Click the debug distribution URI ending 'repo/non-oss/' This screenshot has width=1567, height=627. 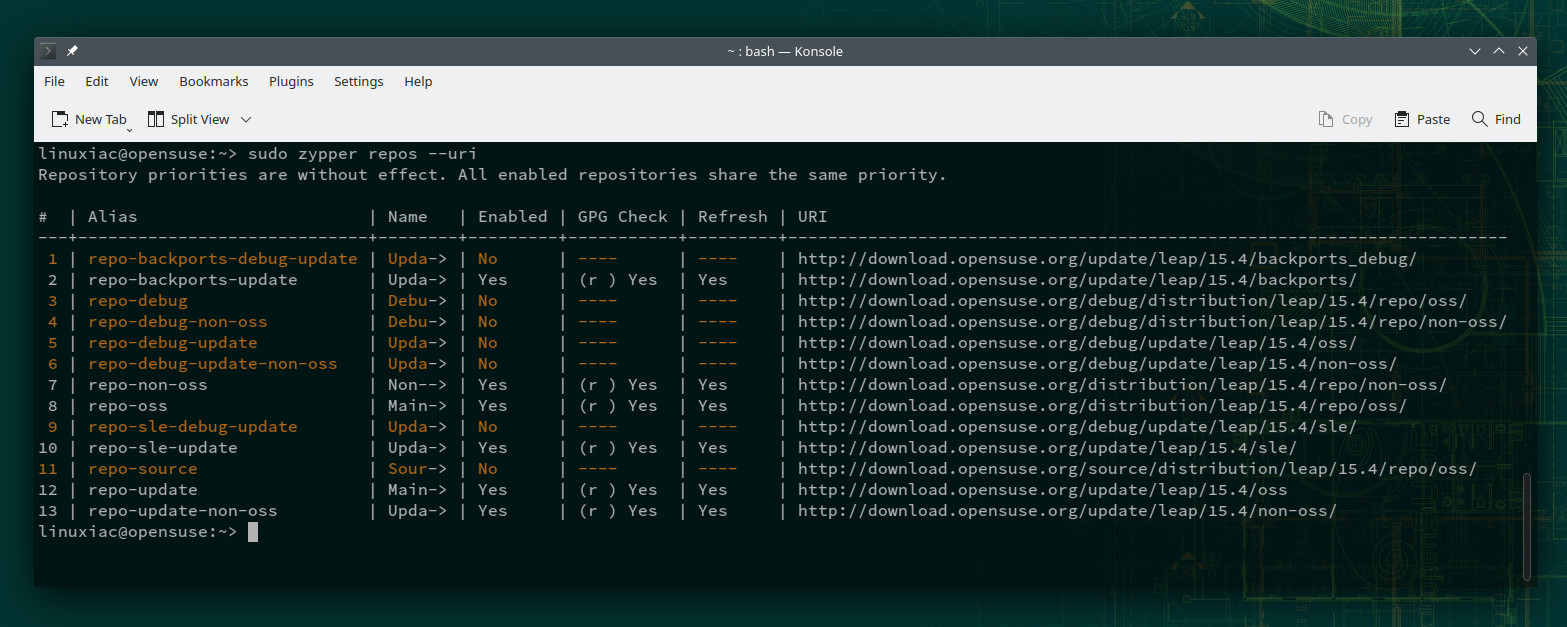click(x=1152, y=321)
